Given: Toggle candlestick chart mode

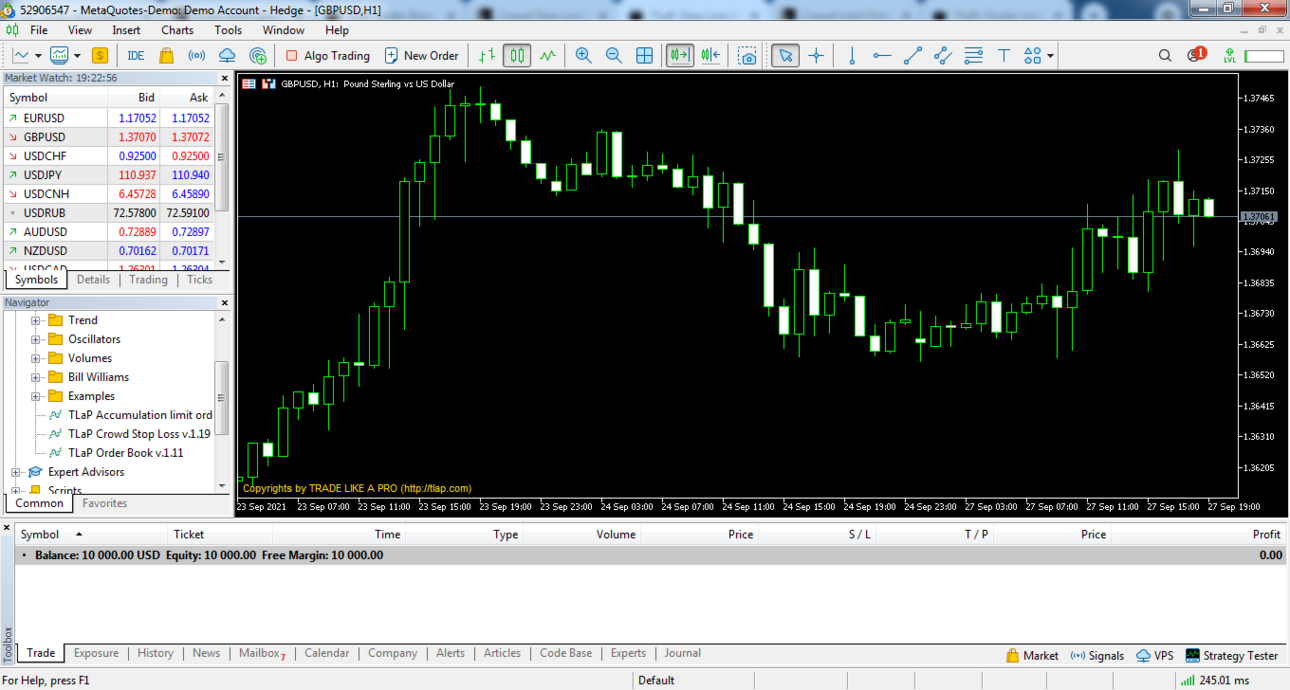Looking at the screenshot, I should click(517, 56).
